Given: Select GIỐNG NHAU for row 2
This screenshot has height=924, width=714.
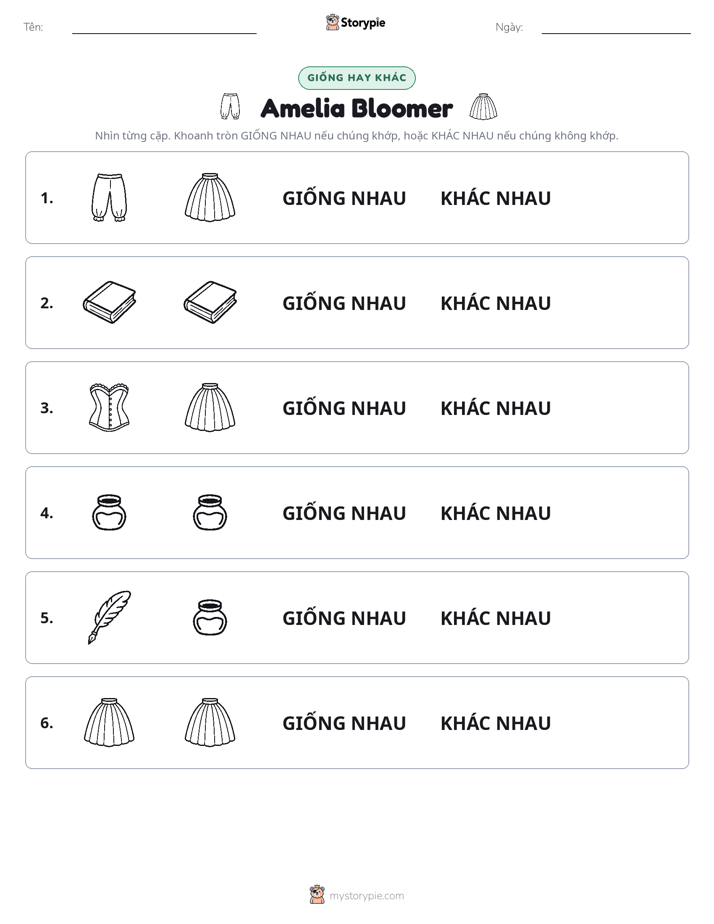Looking at the screenshot, I should (x=344, y=302).
